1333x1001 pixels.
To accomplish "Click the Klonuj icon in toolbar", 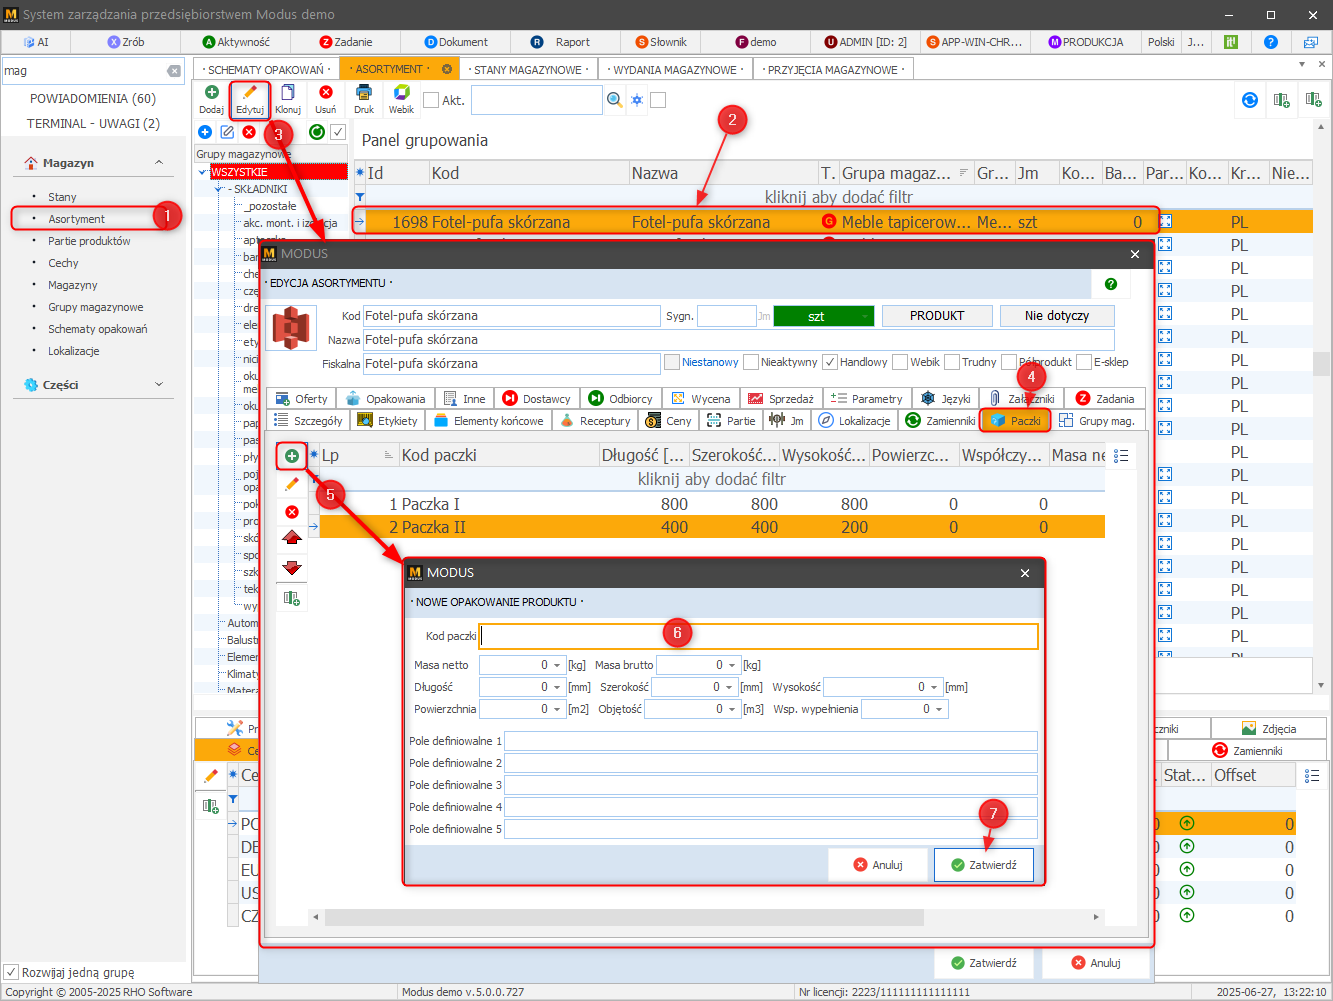I will [x=288, y=94].
